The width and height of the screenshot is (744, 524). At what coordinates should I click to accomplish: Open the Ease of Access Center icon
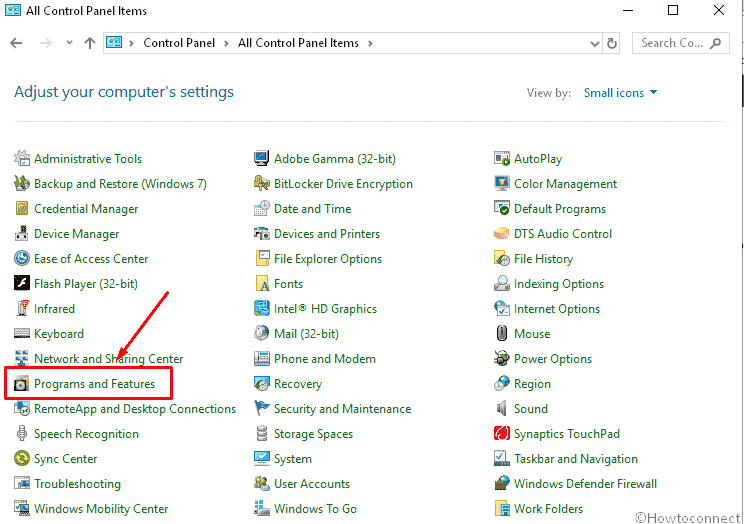(22, 258)
